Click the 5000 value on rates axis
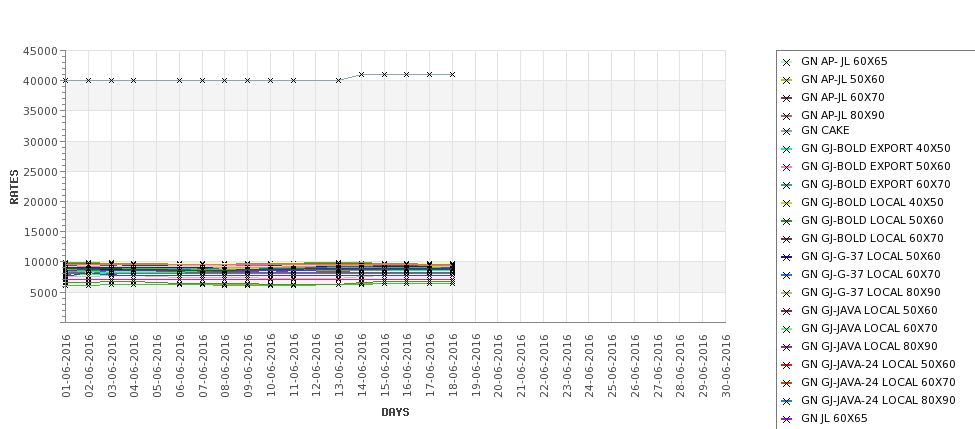Image resolution: width=975 pixels, height=429 pixels. [x=44, y=293]
